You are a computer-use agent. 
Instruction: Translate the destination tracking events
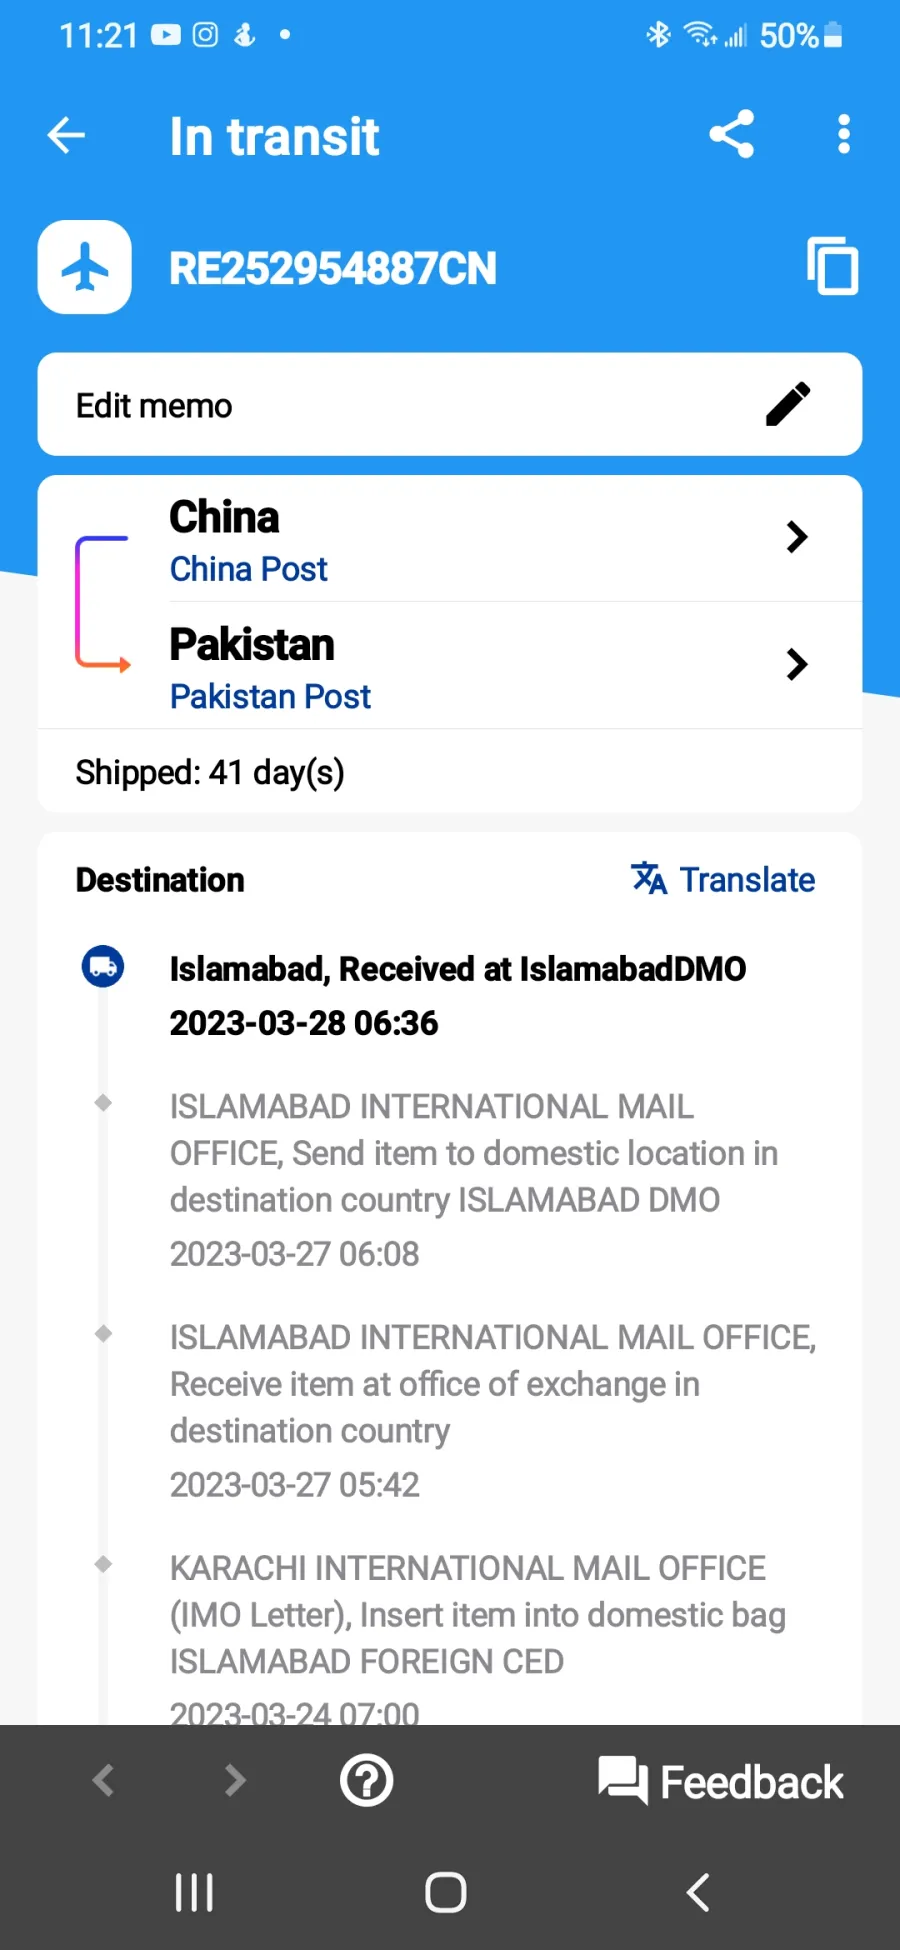pos(723,879)
